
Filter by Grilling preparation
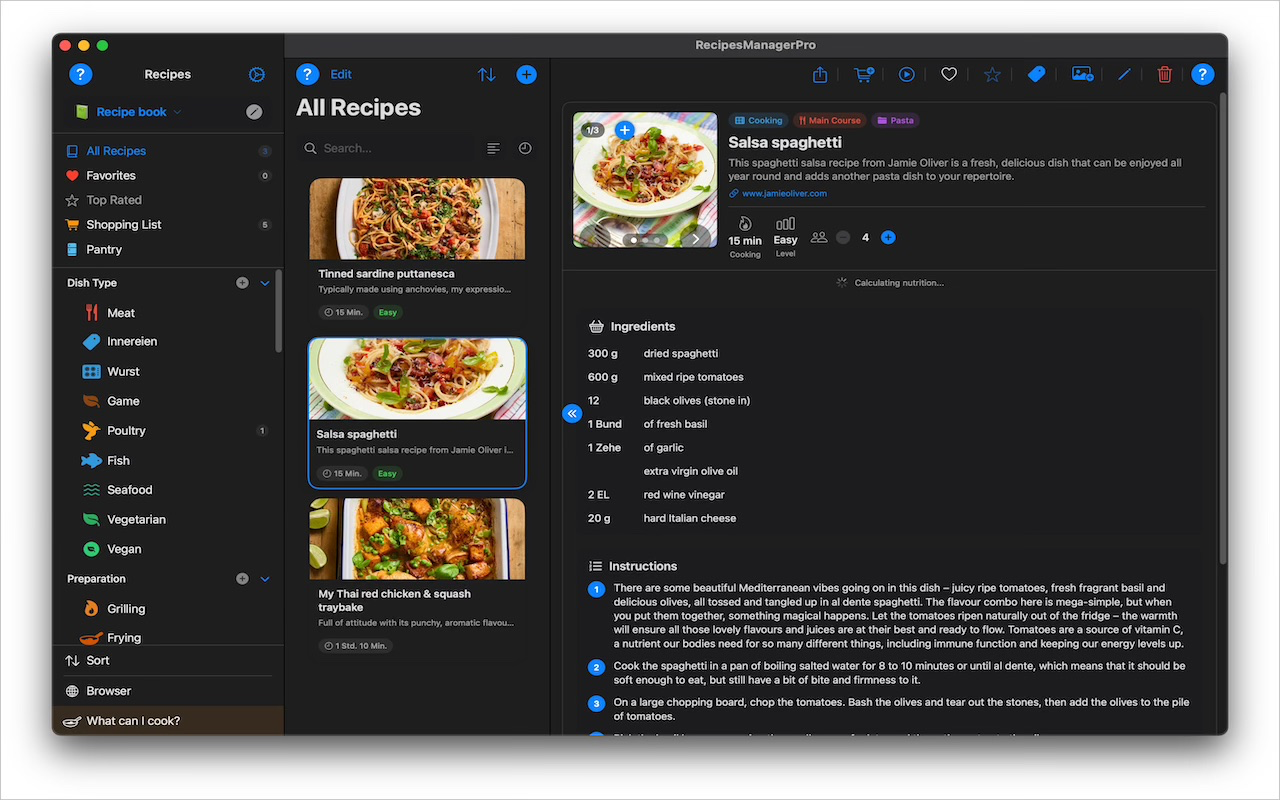168,608
